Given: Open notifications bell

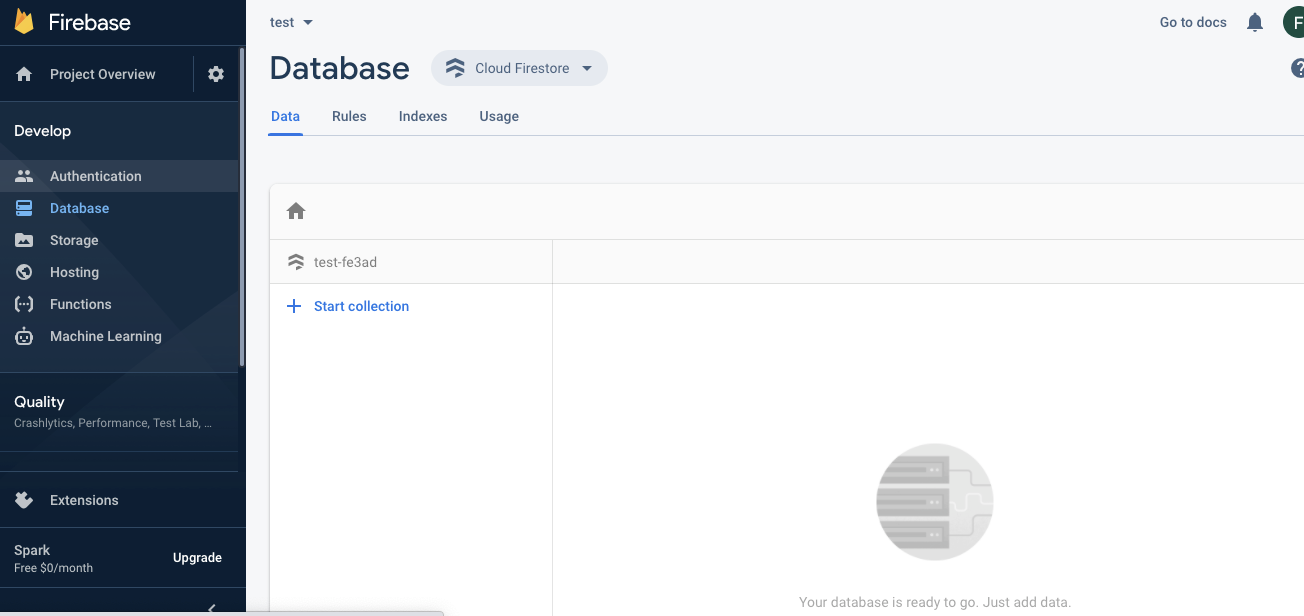Looking at the screenshot, I should pos(1255,22).
